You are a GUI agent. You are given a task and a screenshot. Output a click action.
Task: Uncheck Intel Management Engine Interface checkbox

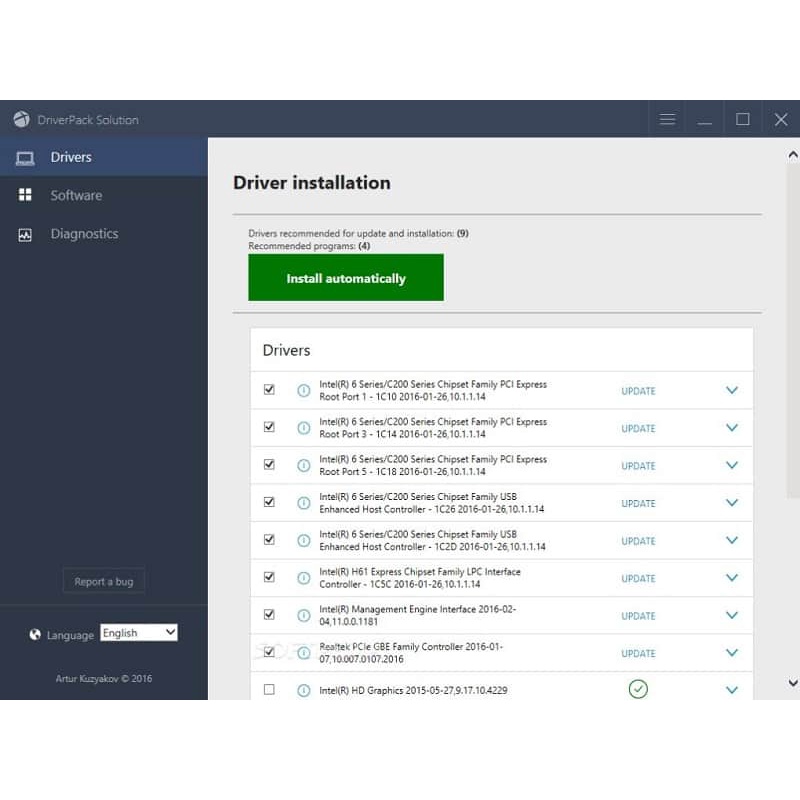coord(269,614)
